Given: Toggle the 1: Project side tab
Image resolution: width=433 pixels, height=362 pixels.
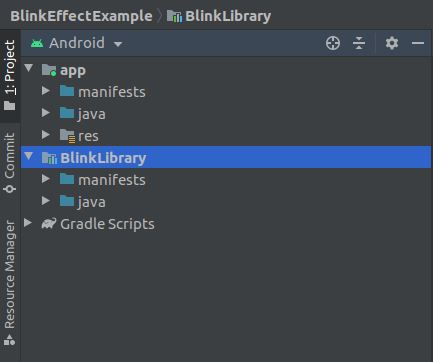Looking at the screenshot, I should point(10,75).
